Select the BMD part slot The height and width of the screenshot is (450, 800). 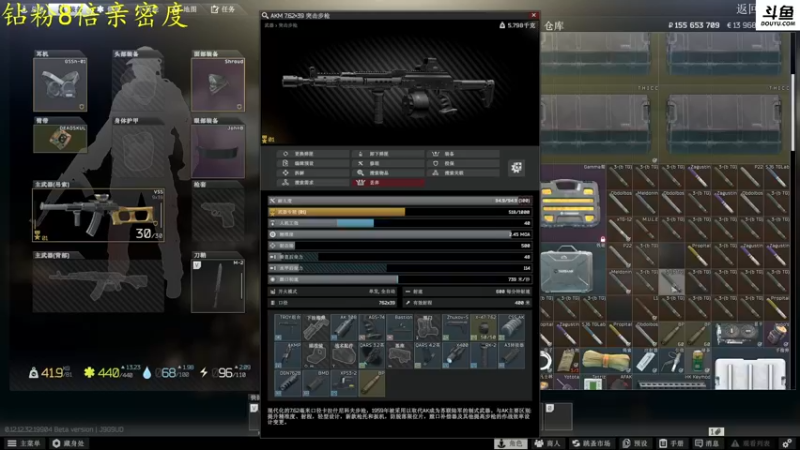click(316, 384)
